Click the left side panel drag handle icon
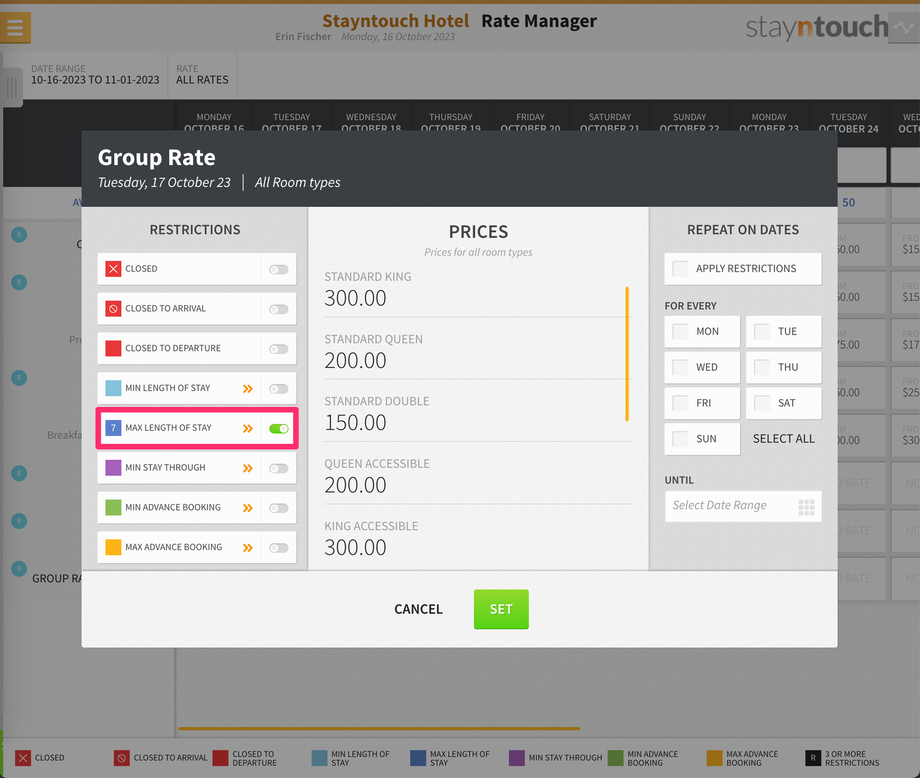The width and height of the screenshot is (920, 778). pyautogui.click(x=12, y=88)
